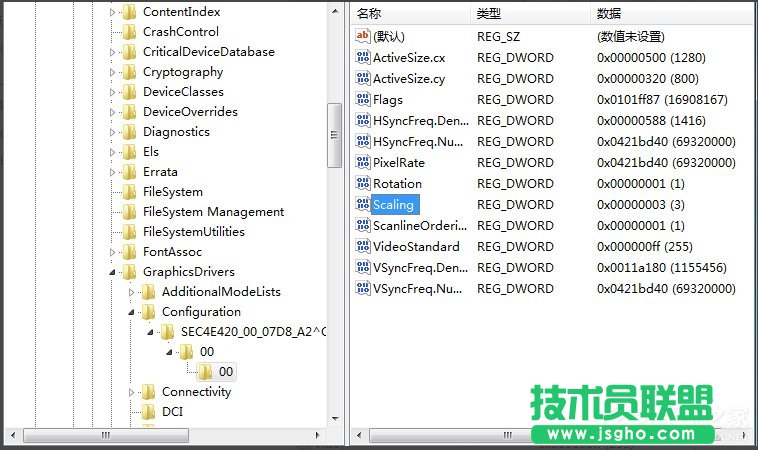
Task: Expand the Connectivity tree node
Action: pyautogui.click(x=131, y=392)
